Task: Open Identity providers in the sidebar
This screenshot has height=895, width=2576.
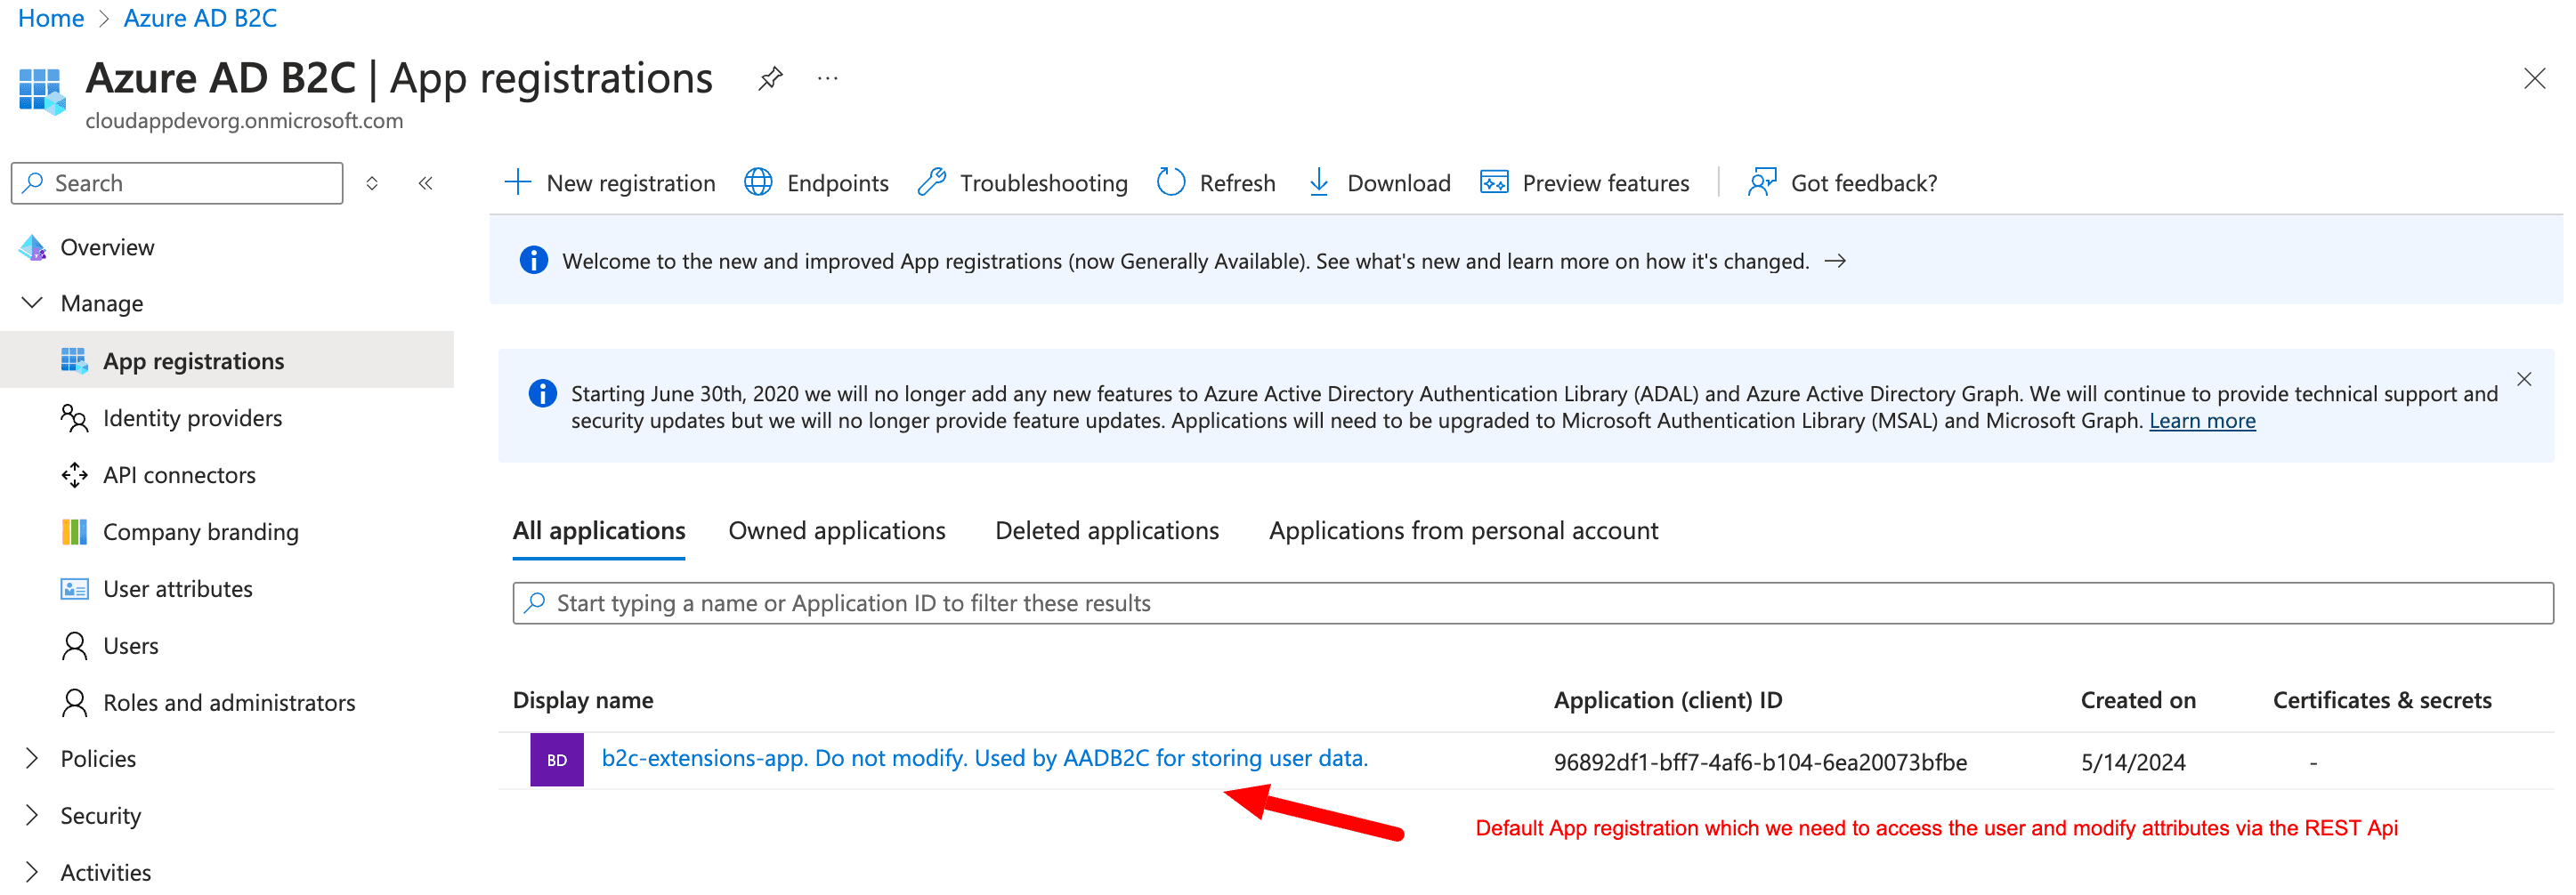Action: 192,418
